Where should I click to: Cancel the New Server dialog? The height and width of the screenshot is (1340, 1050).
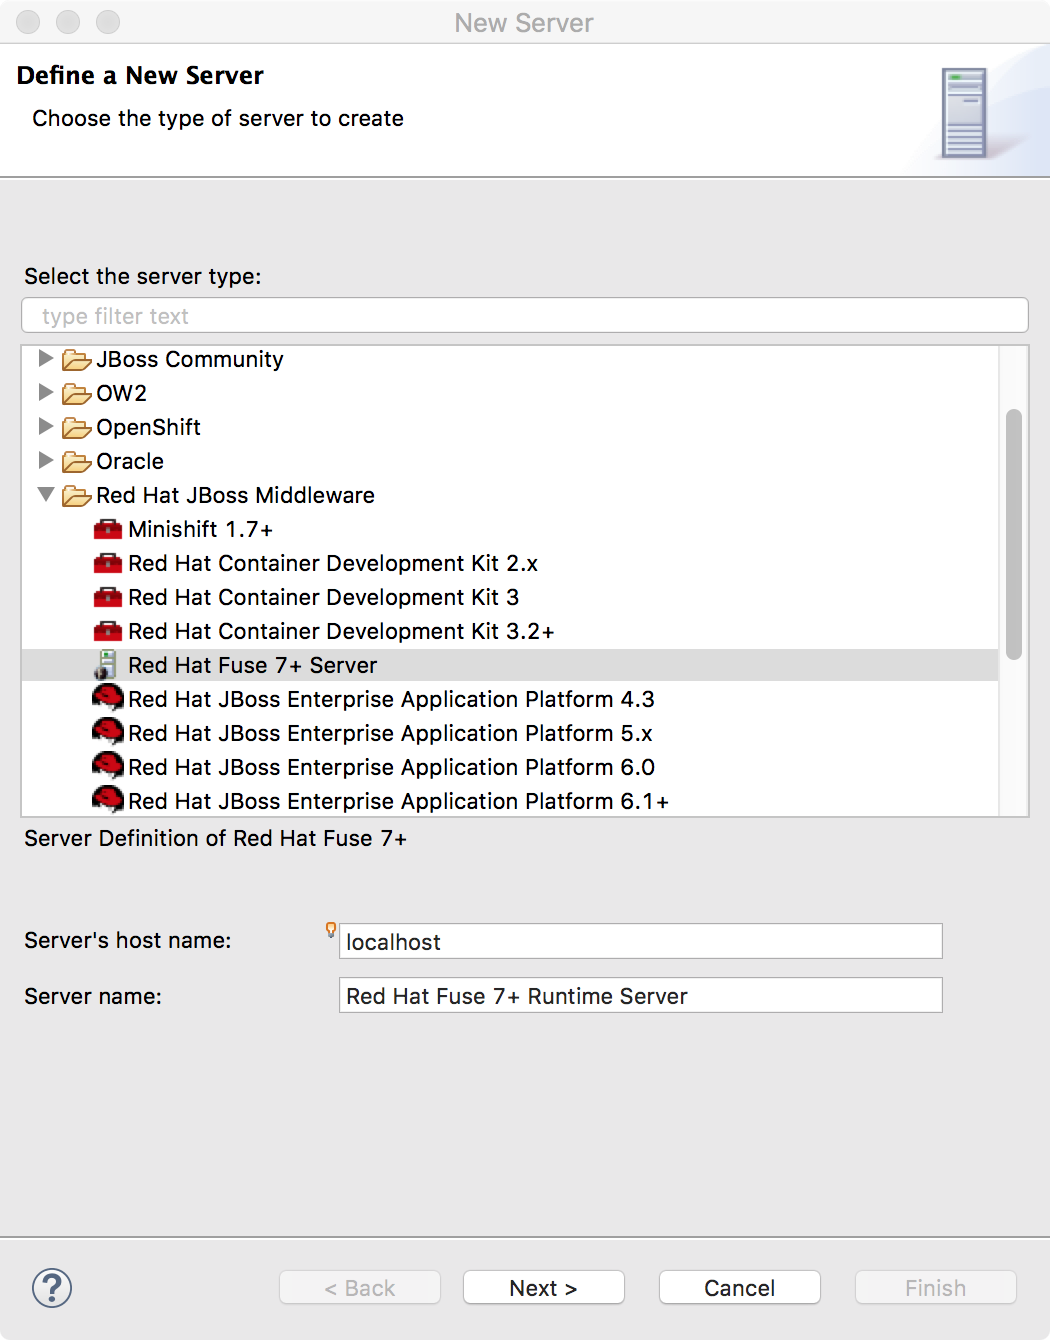(739, 1288)
